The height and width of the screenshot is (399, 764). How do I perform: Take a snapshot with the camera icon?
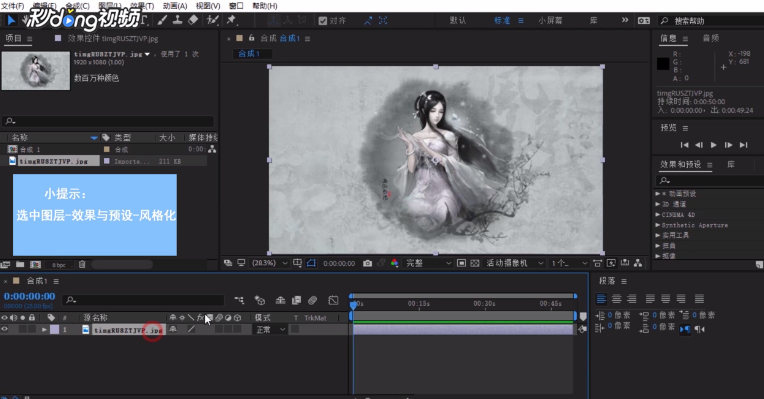pyautogui.click(x=367, y=263)
